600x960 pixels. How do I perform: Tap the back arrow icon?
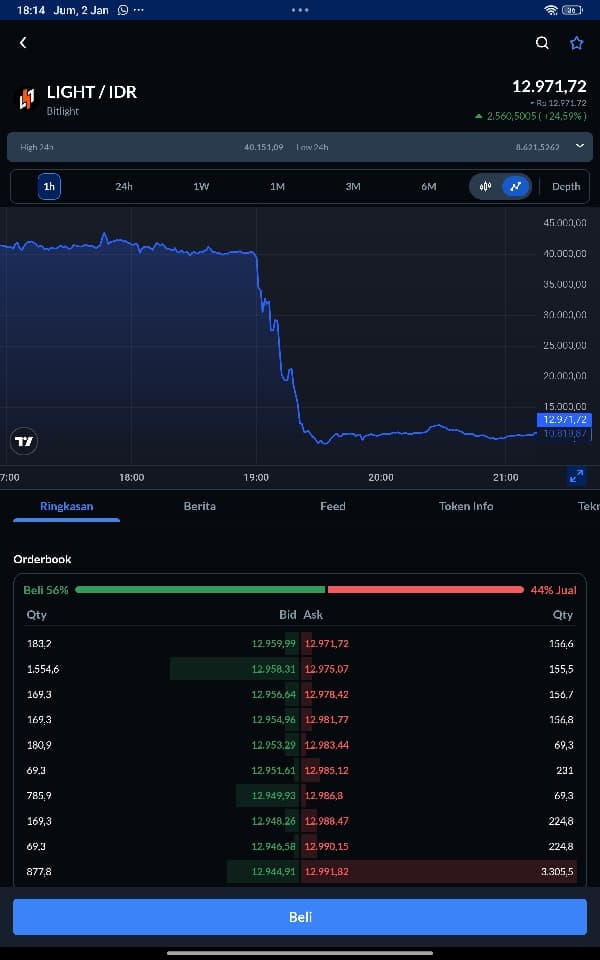tap(23, 42)
